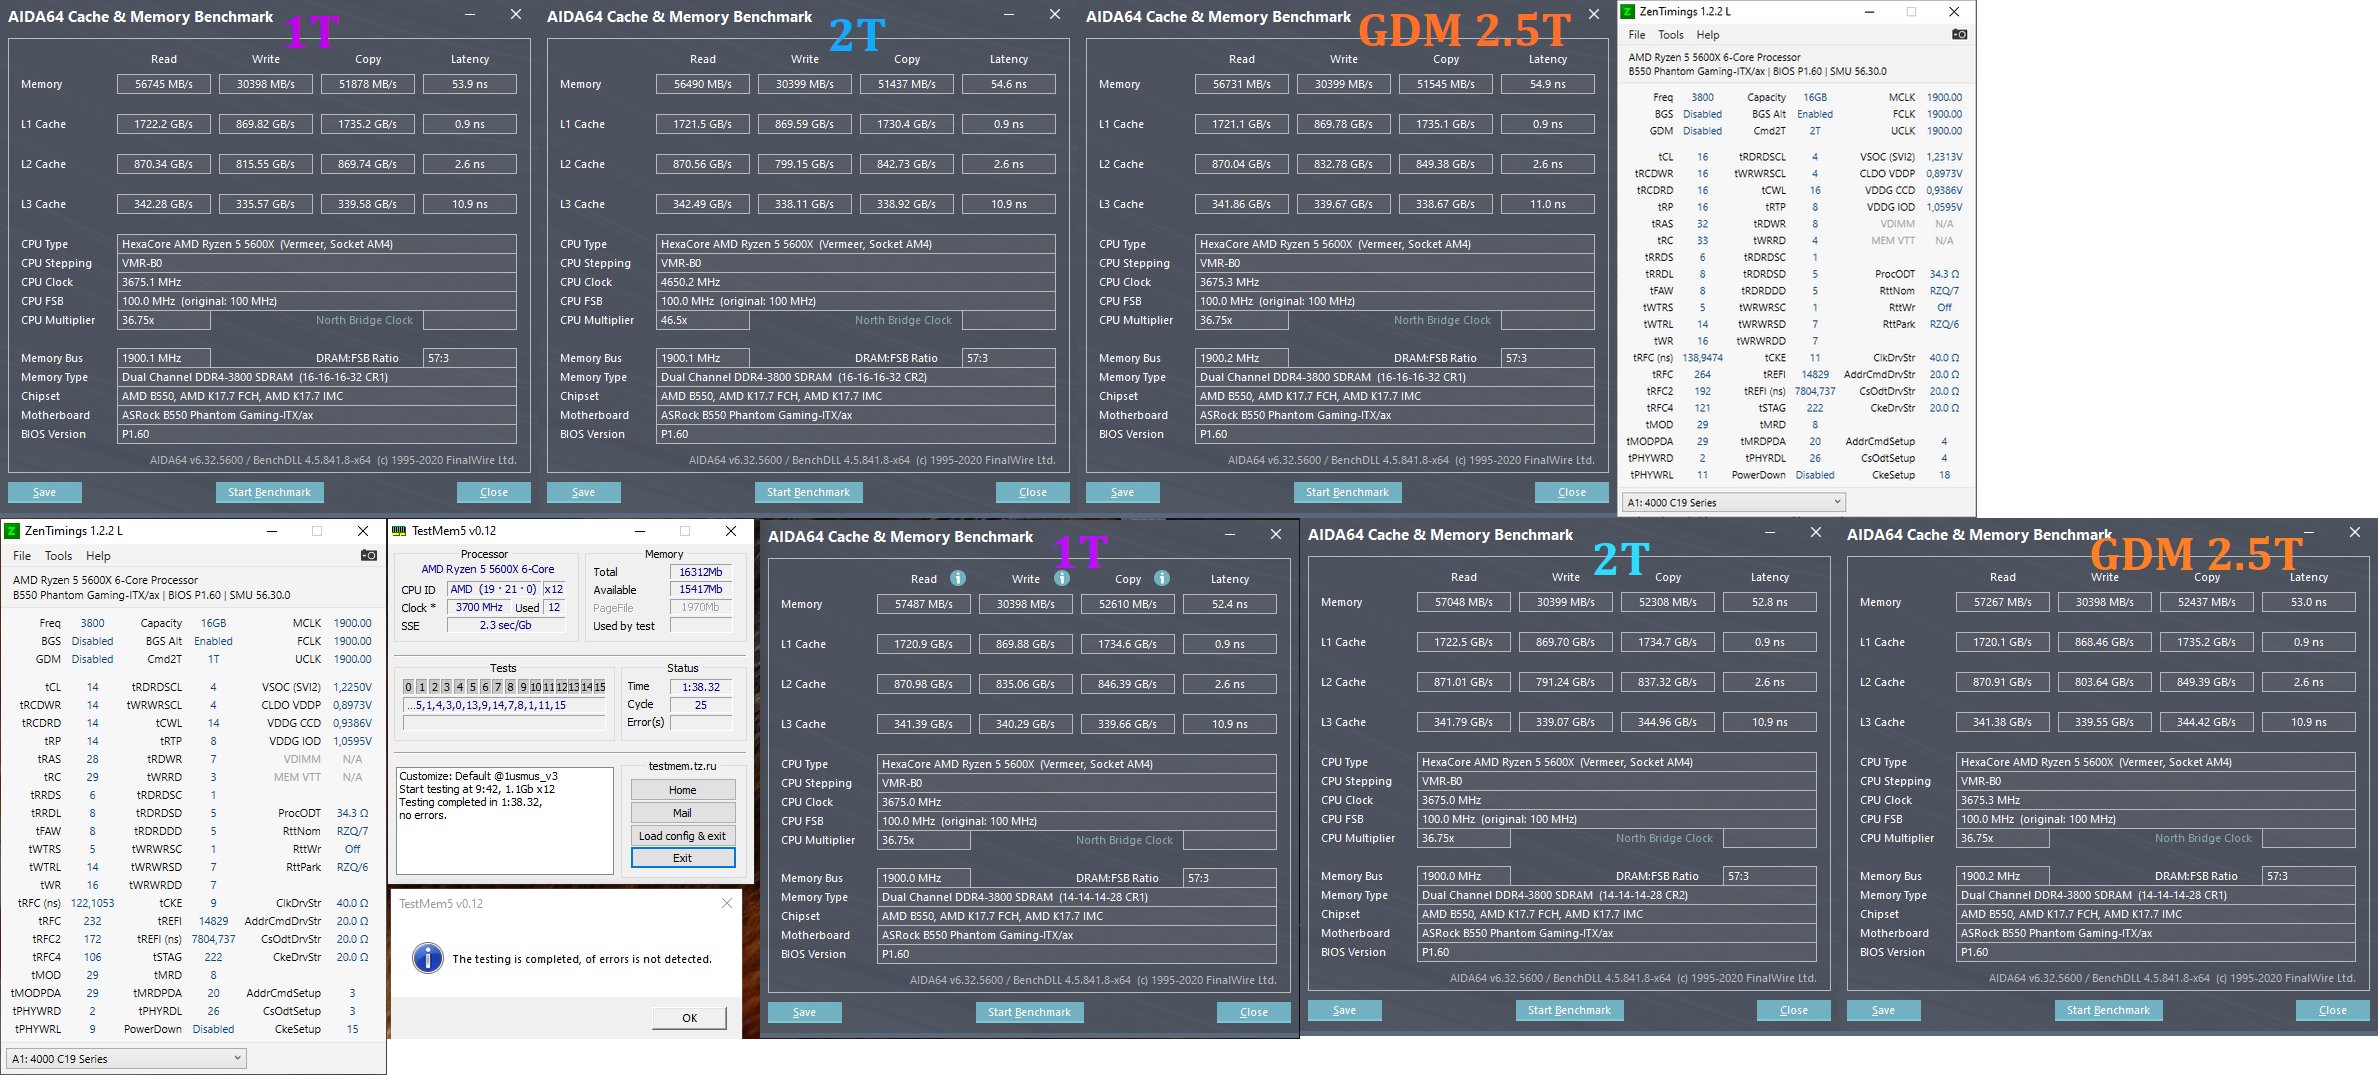Start Benchmark in the AIDA64 window reading 56490 MB/s
The width and height of the screenshot is (2378, 1075).
808,492
